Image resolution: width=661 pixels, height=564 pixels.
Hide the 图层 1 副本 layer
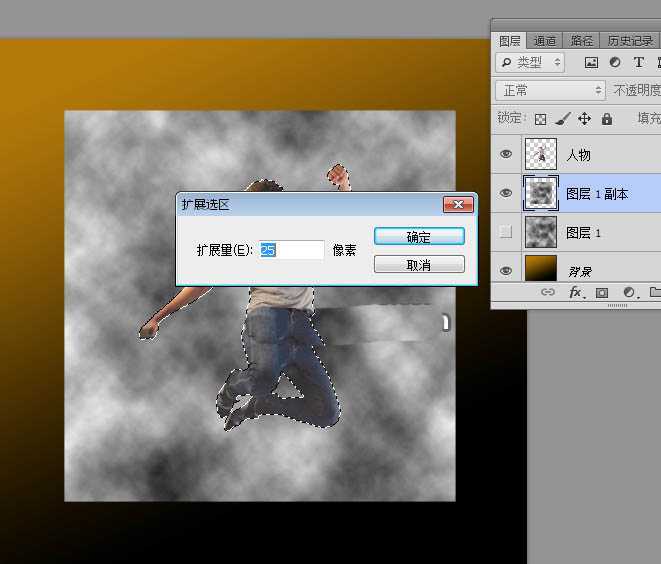pyautogui.click(x=506, y=194)
